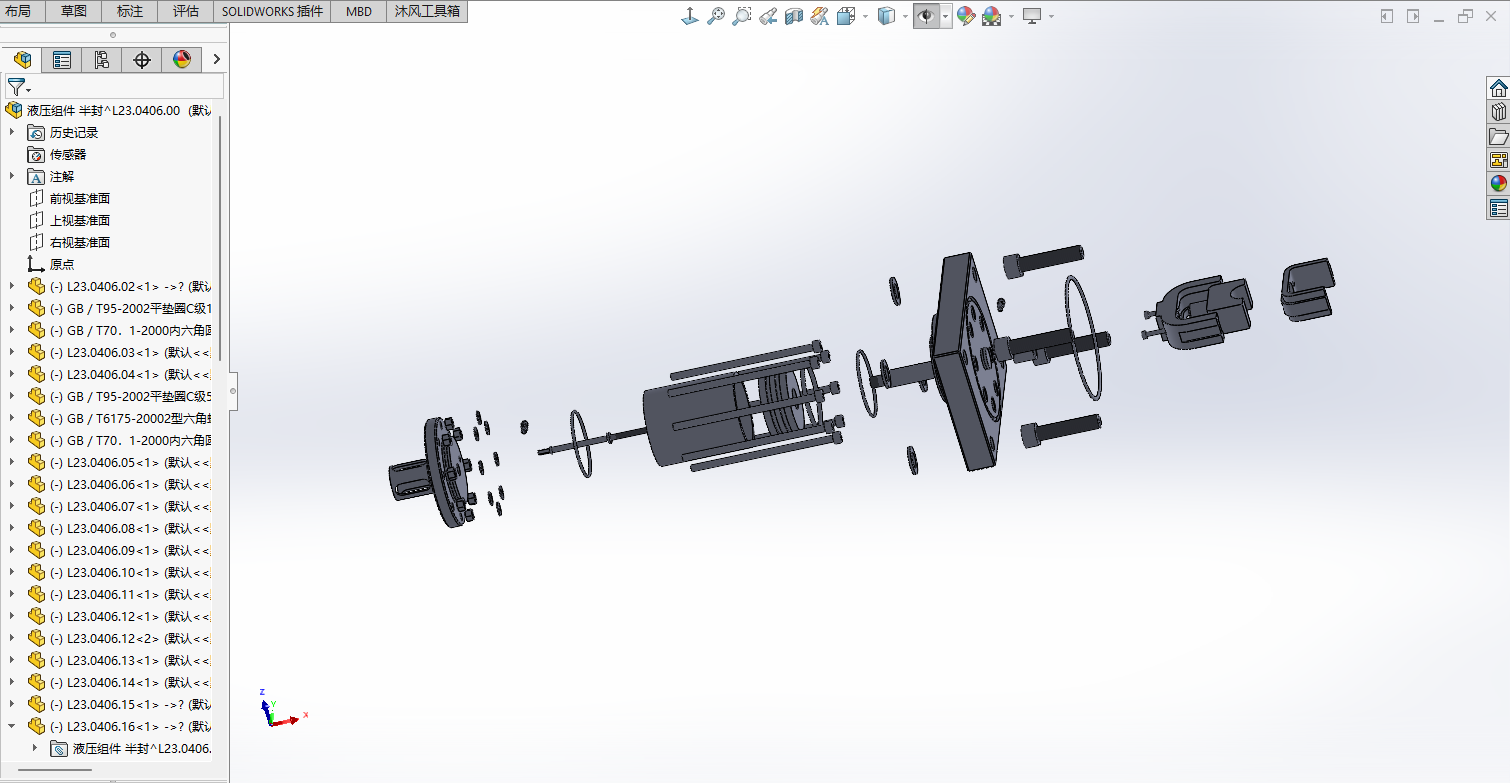The image size is (1510, 783).
Task: Click the XYZ orientation triad in viewport
Action: point(282,708)
